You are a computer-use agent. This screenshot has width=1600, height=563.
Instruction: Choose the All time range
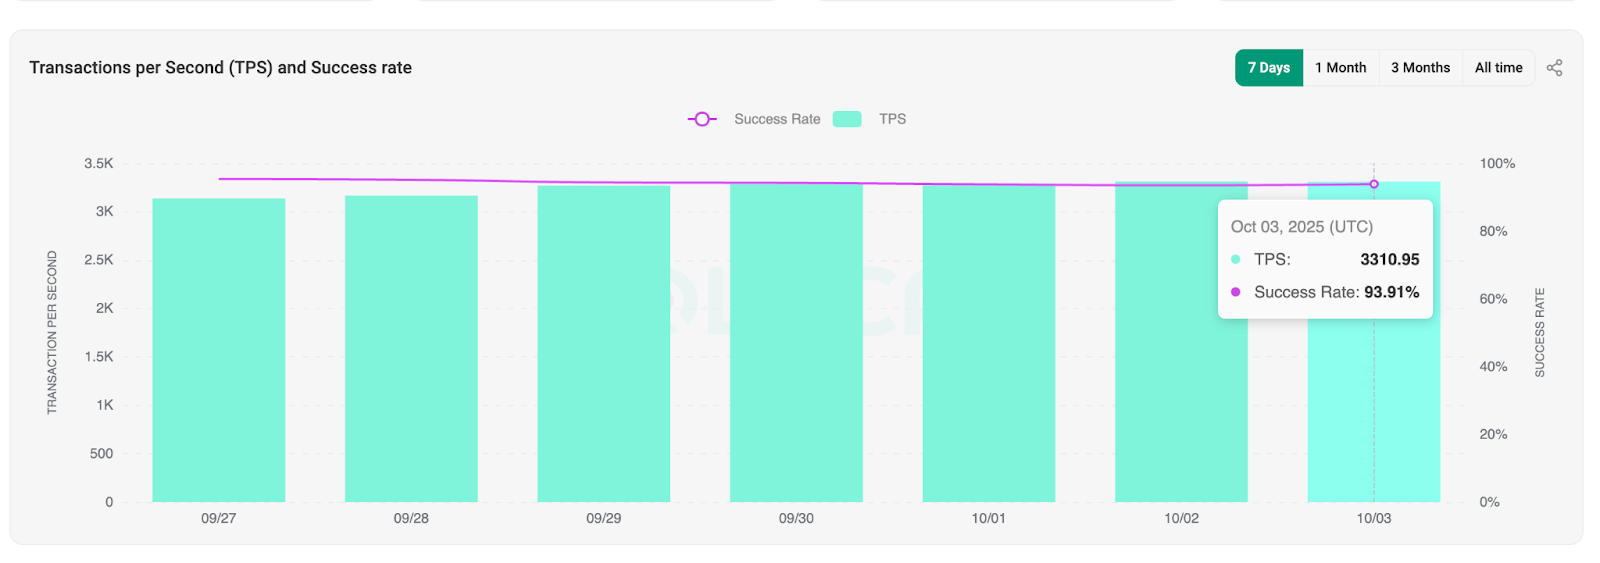pos(1498,68)
